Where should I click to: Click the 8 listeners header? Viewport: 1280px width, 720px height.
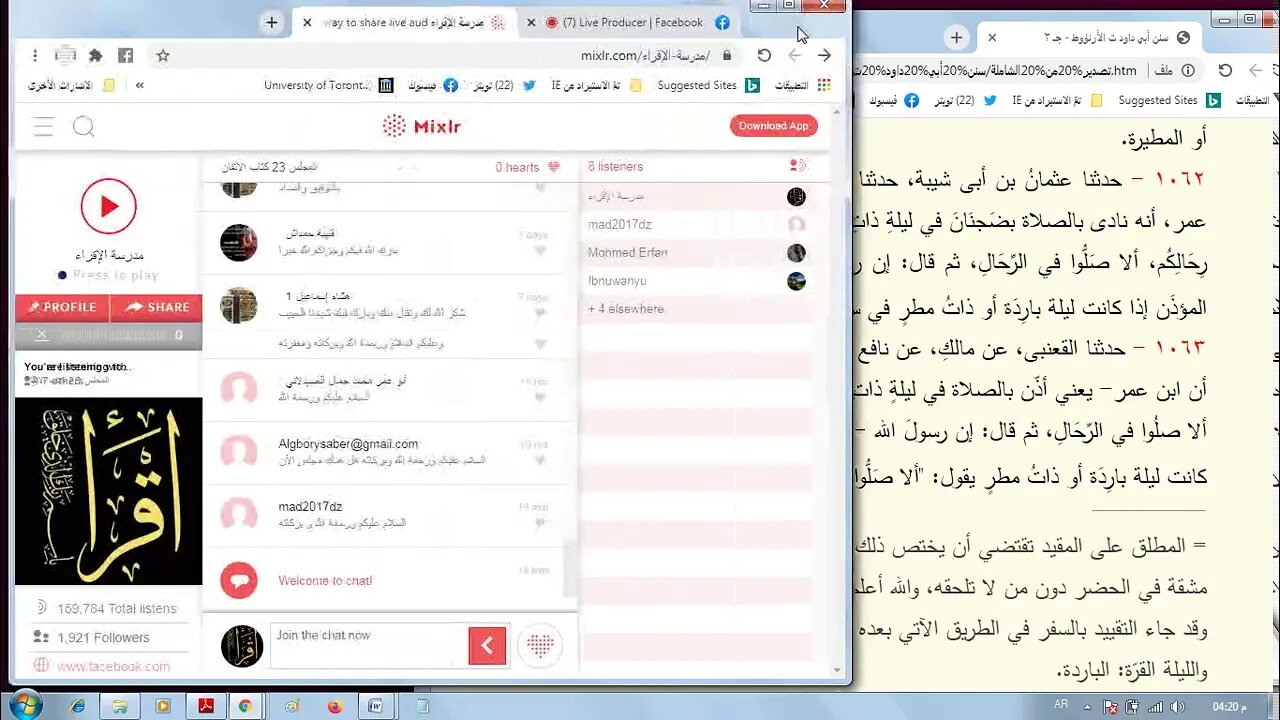[x=615, y=167]
